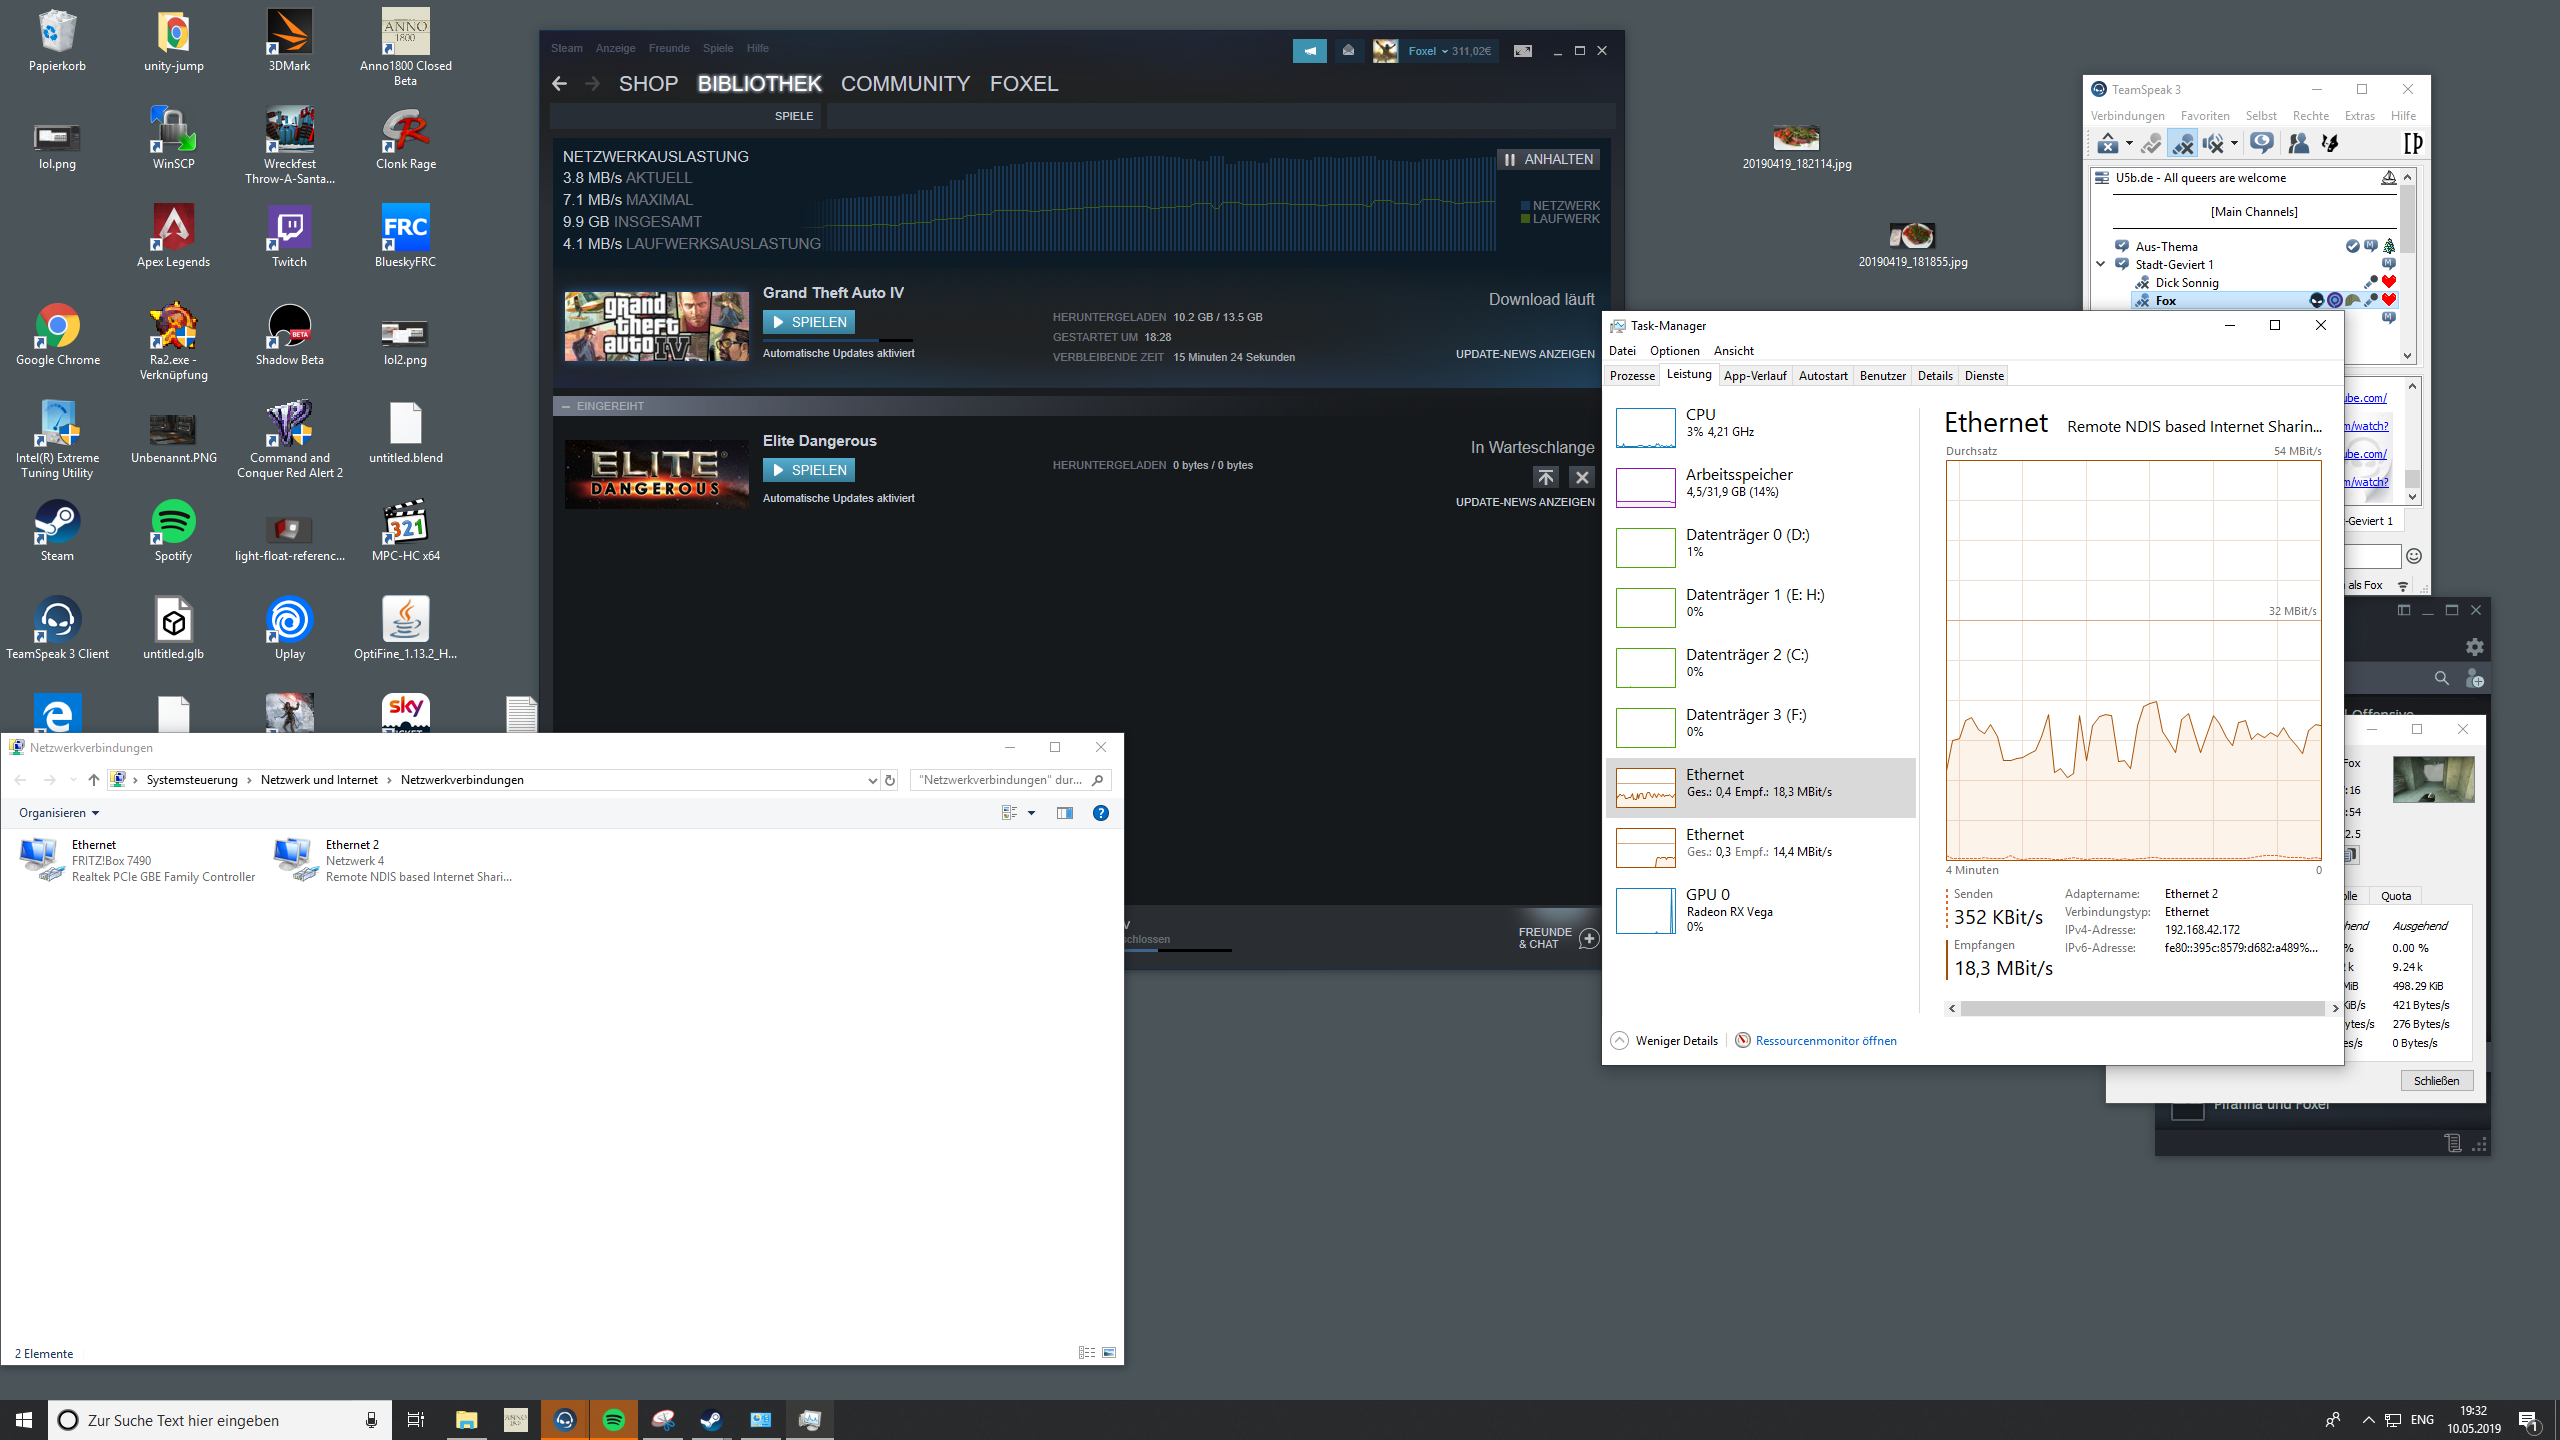
Task: Toggle speaker mute in TeamSpeak toolbar
Action: 2212,143
